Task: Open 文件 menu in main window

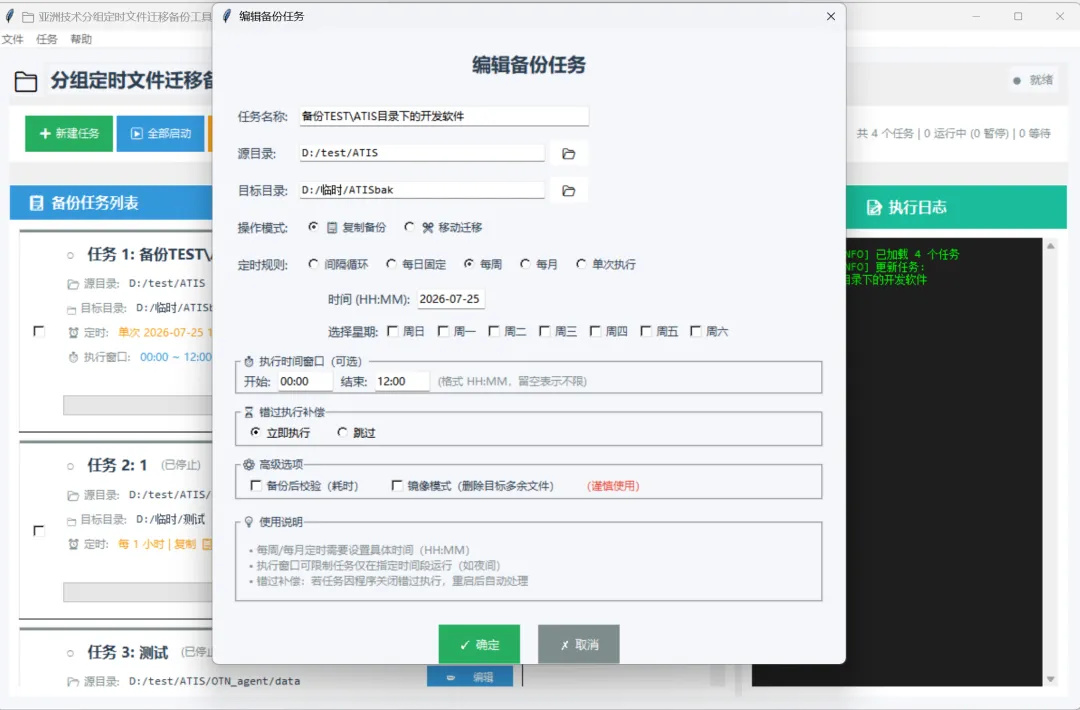Action: tap(12, 39)
